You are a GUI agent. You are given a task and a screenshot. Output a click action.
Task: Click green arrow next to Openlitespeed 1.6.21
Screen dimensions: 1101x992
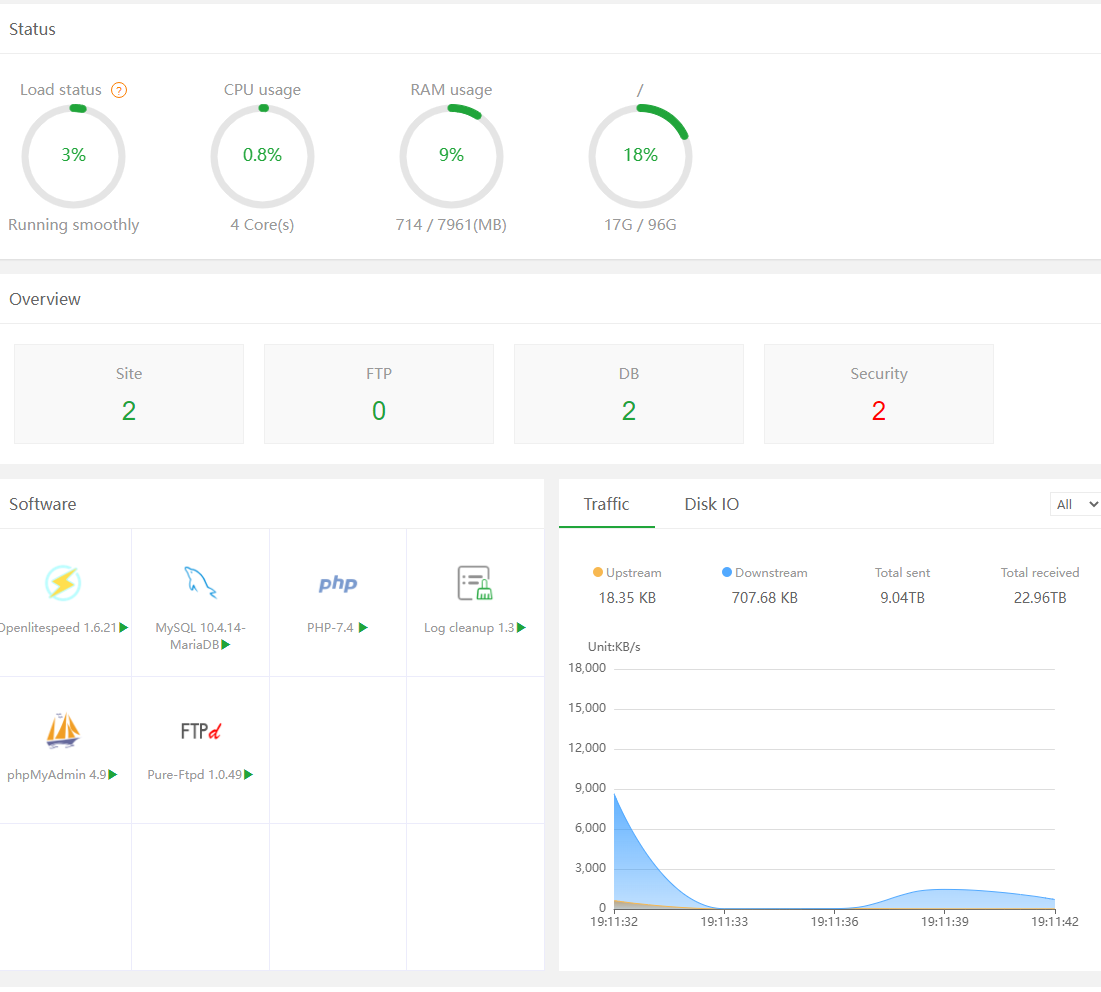point(124,628)
